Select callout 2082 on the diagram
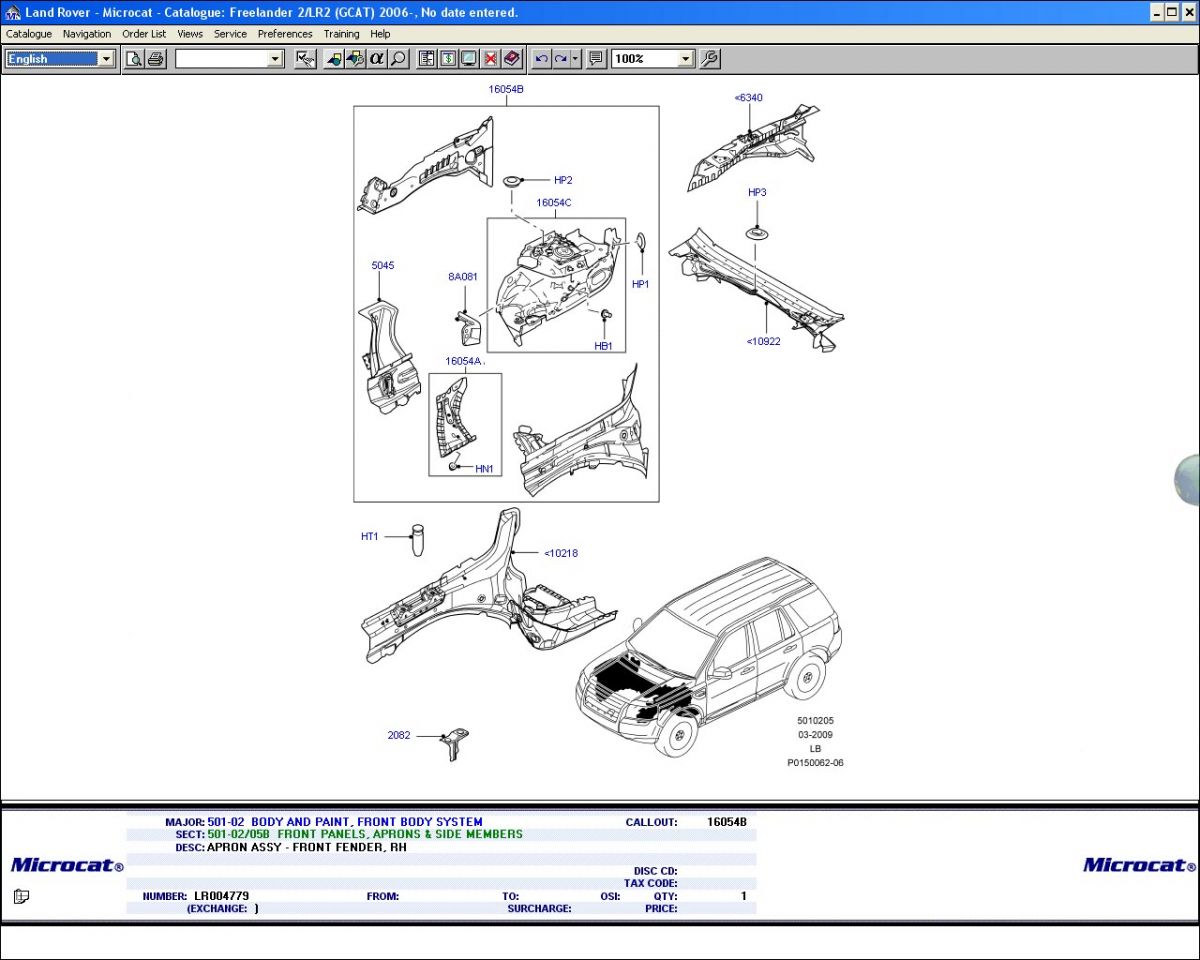 pyautogui.click(x=399, y=736)
